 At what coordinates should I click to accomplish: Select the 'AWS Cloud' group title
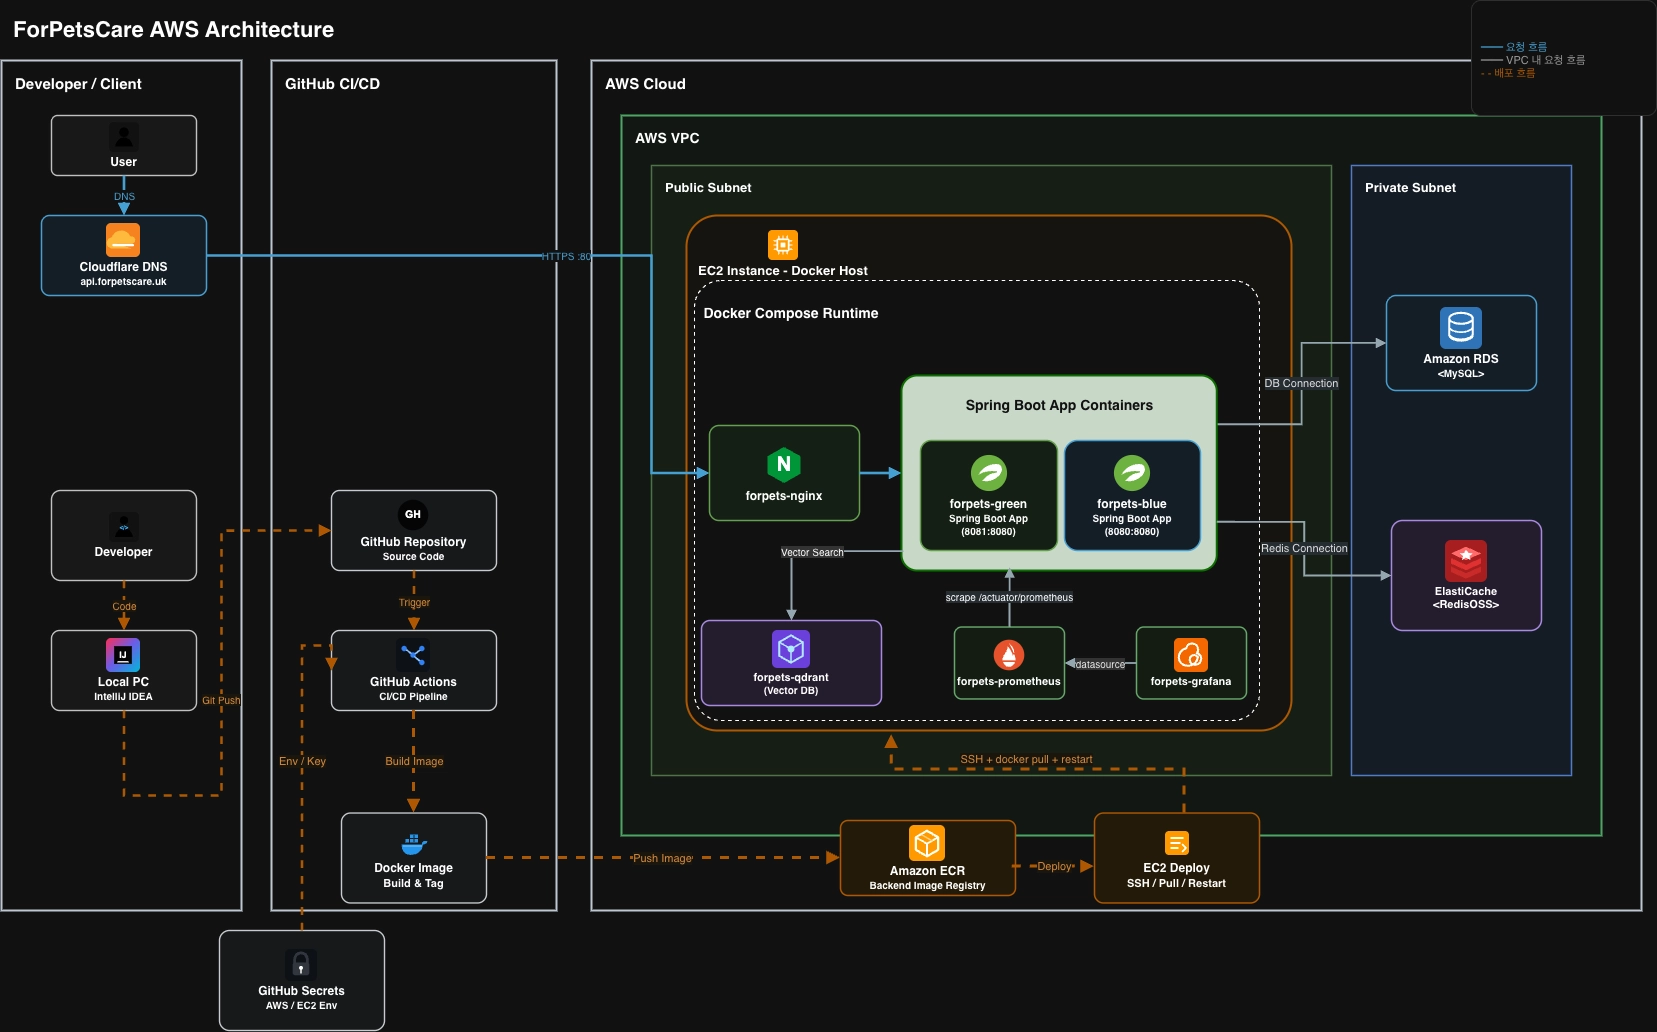pyautogui.click(x=645, y=84)
